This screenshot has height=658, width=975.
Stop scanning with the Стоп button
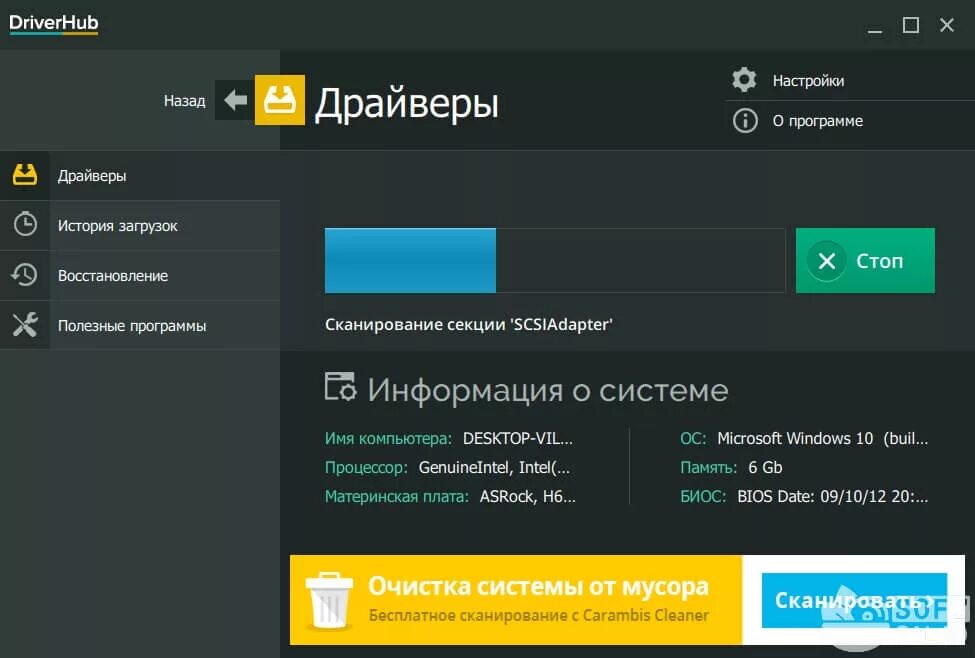coord(865,261)
